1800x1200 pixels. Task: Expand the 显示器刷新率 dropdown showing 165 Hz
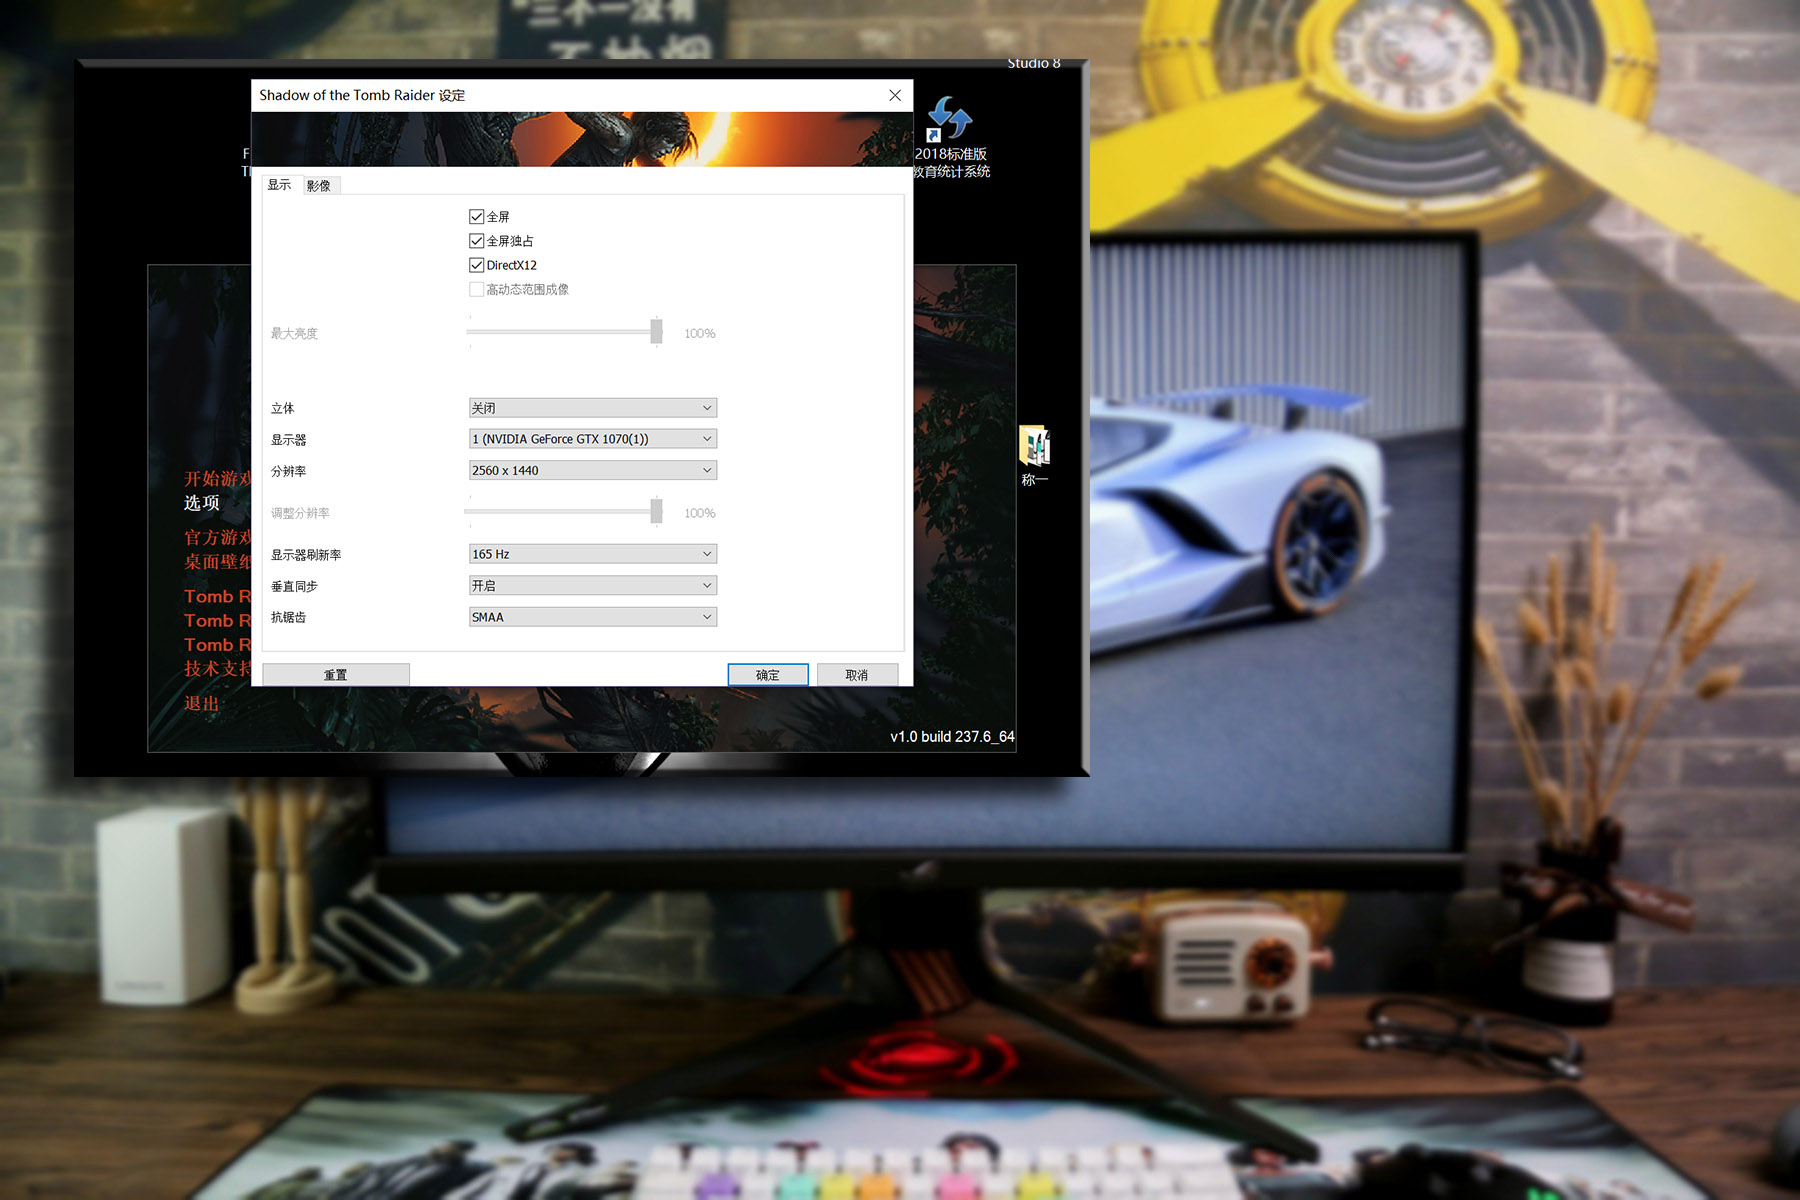coord(592,554)
